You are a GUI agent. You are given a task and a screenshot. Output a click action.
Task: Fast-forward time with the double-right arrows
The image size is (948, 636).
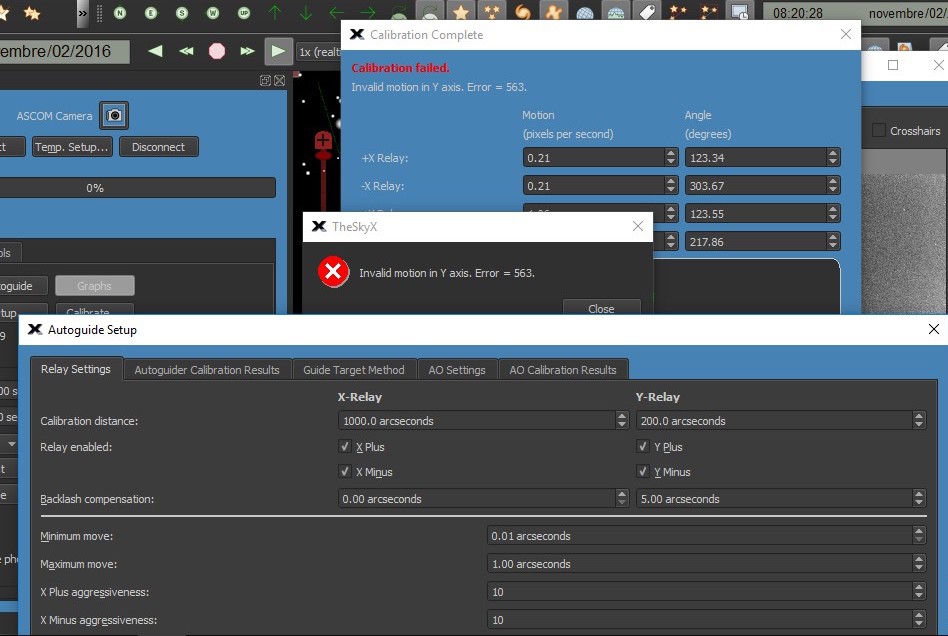pos(247,51)
